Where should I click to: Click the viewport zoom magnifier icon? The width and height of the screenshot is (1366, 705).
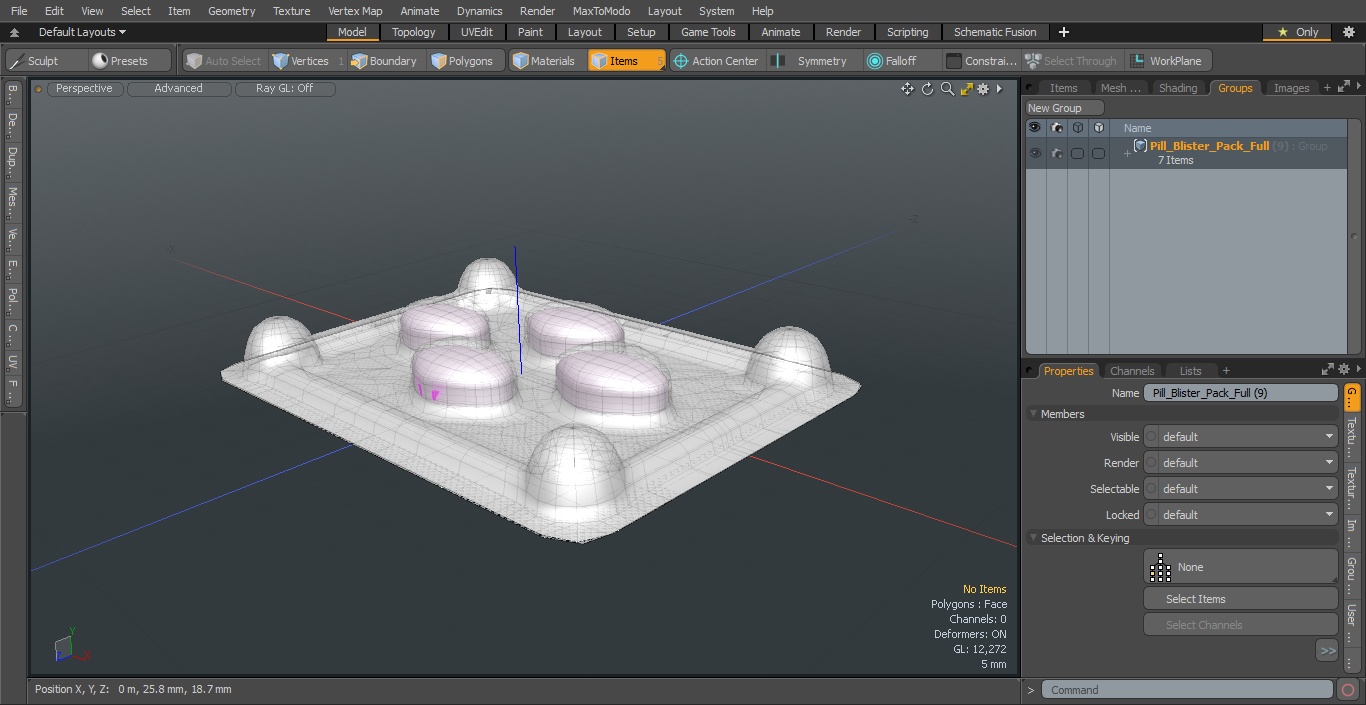tap(947, 89)
